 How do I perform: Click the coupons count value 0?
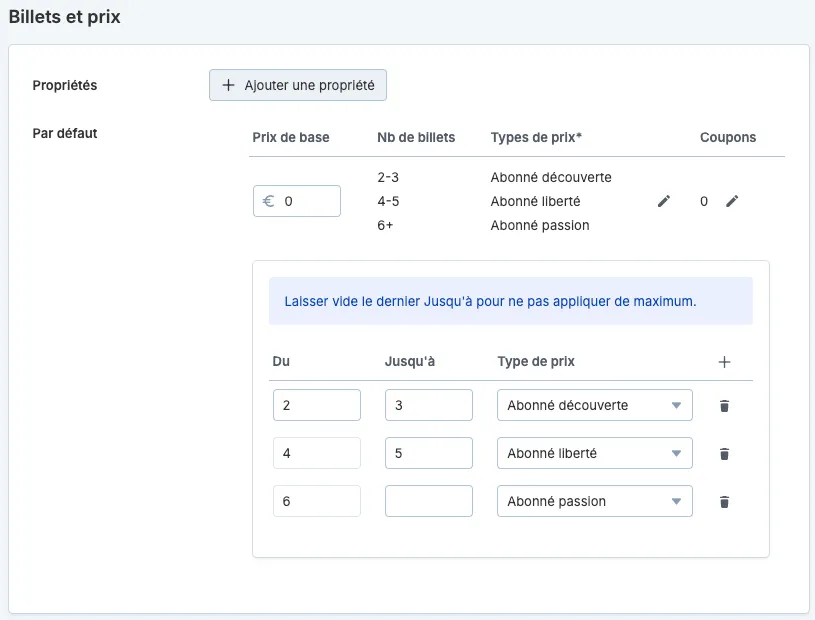[x=704, y=202]
